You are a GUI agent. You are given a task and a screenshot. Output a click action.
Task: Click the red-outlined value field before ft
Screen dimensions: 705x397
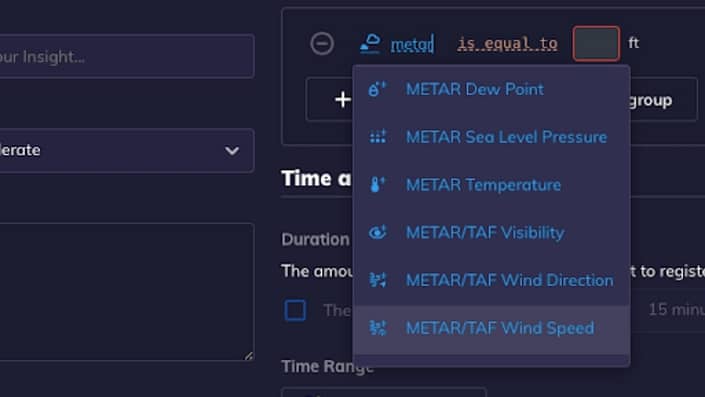(596, 44)
